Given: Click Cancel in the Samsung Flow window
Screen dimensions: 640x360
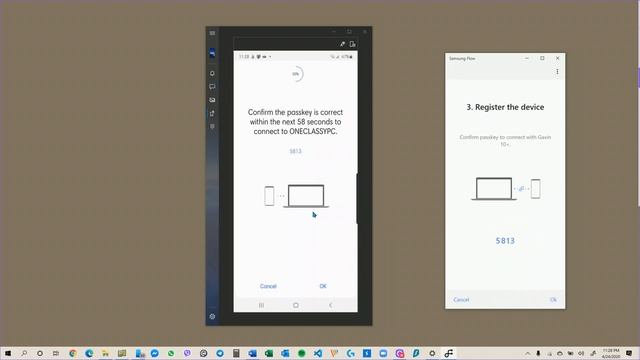Looking at the screenshot, I should 461,300.
